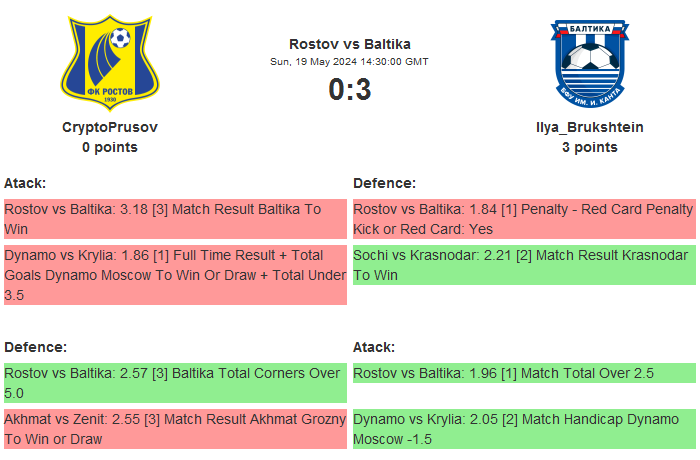Select the Dynamo Moscow -1.5 handicap bet
The height and width of the screenshot is (460, 700).
pyautogui.click(x=523, y=429)
